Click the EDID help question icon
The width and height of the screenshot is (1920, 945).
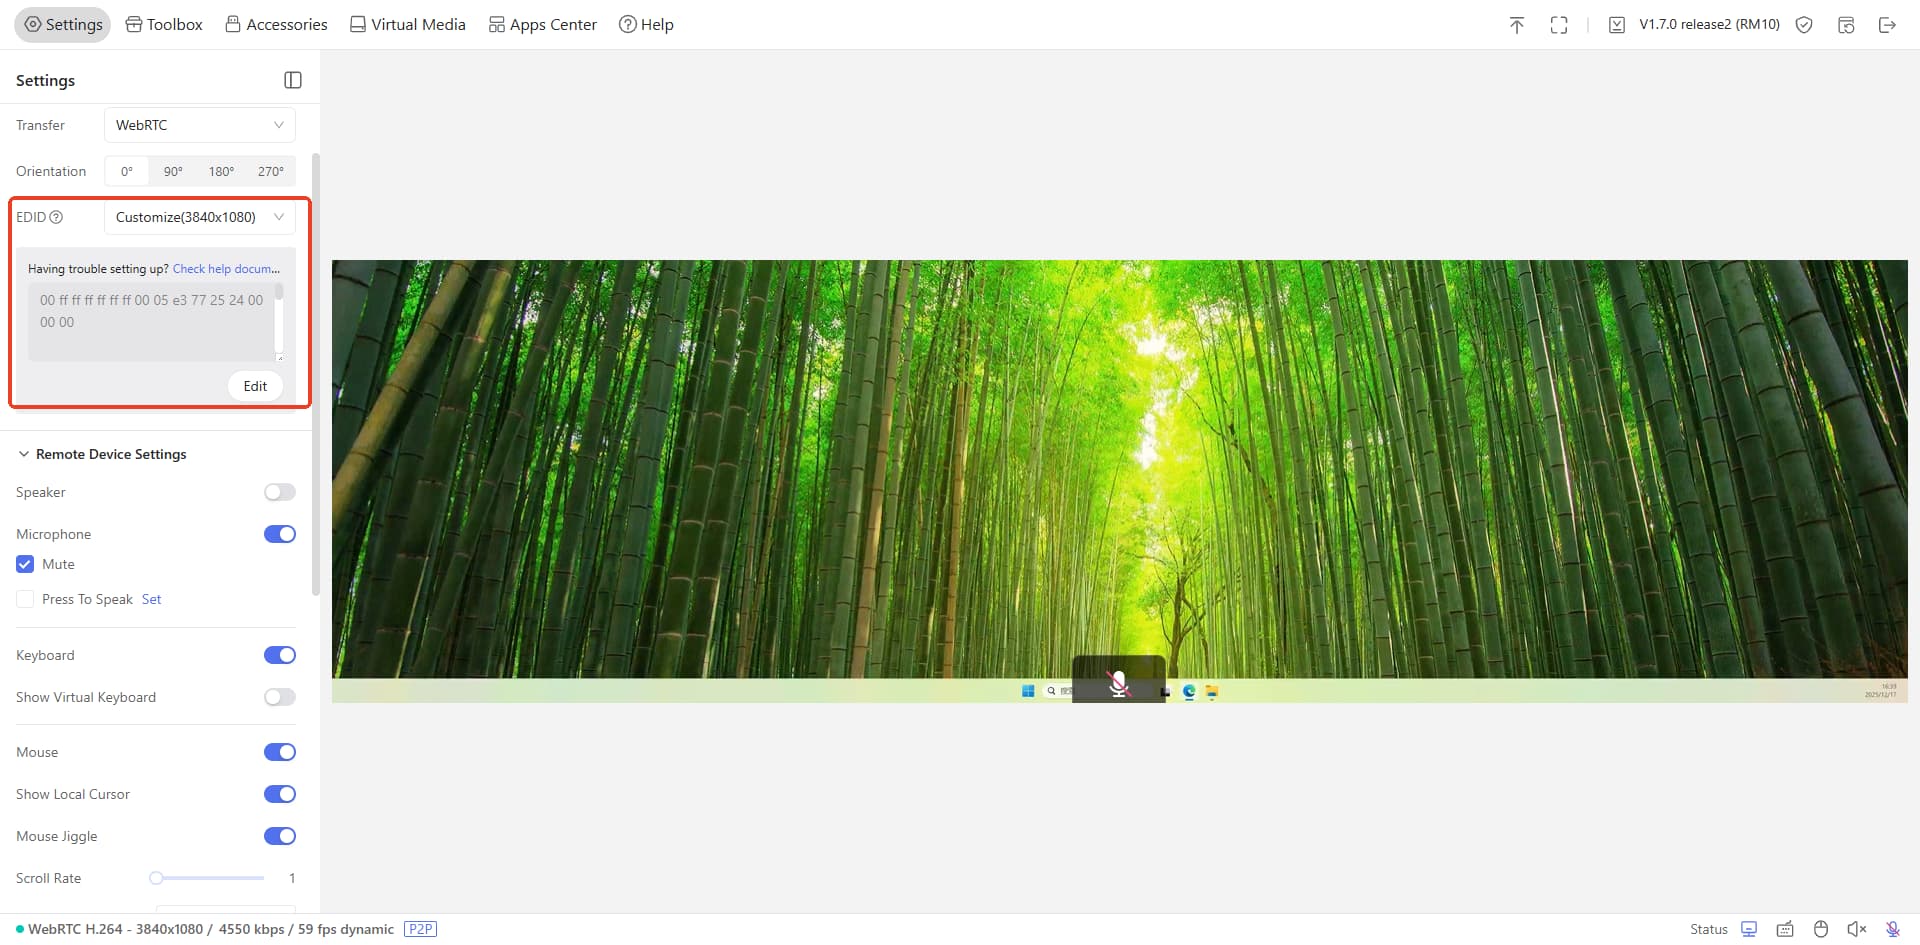[x=56, y=217]
